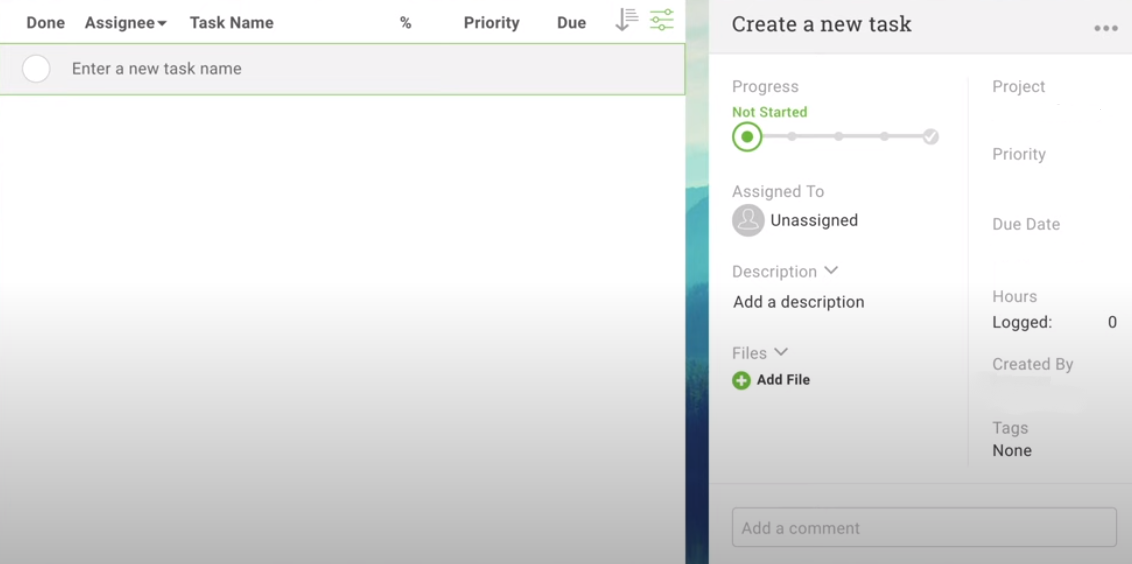
Task: Click the Task Name column header
Action: click(231, 23)
